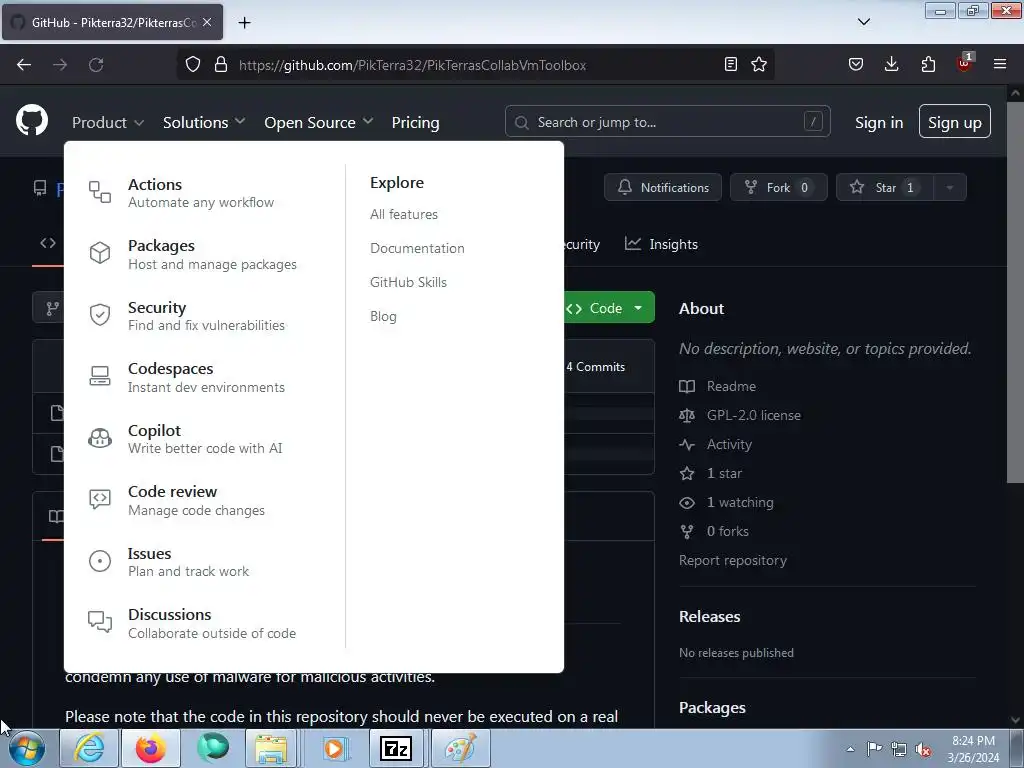Image resolution: width=1024 pixels, height=768 pixels.
Task: Click the Packages cube icon
Action: [x=100, y=253]
